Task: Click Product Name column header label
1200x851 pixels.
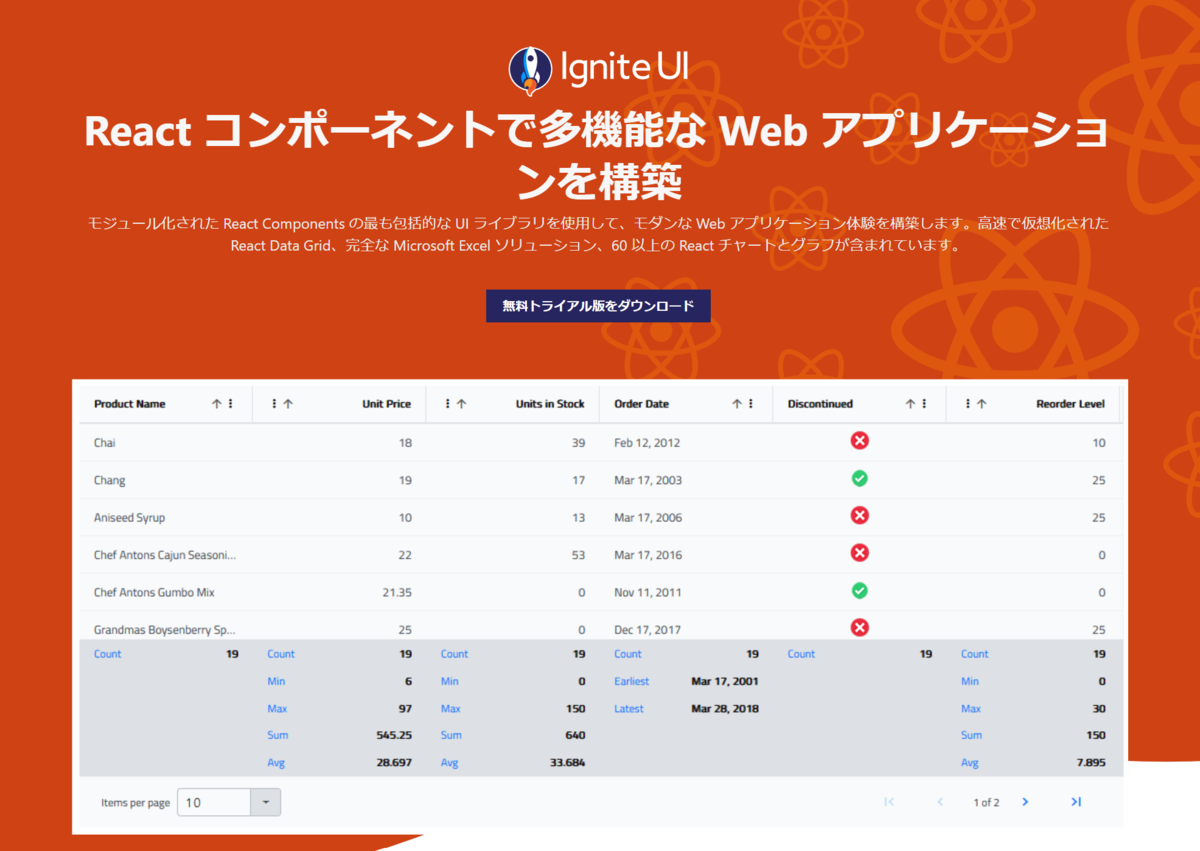Action: pos(130,404)
